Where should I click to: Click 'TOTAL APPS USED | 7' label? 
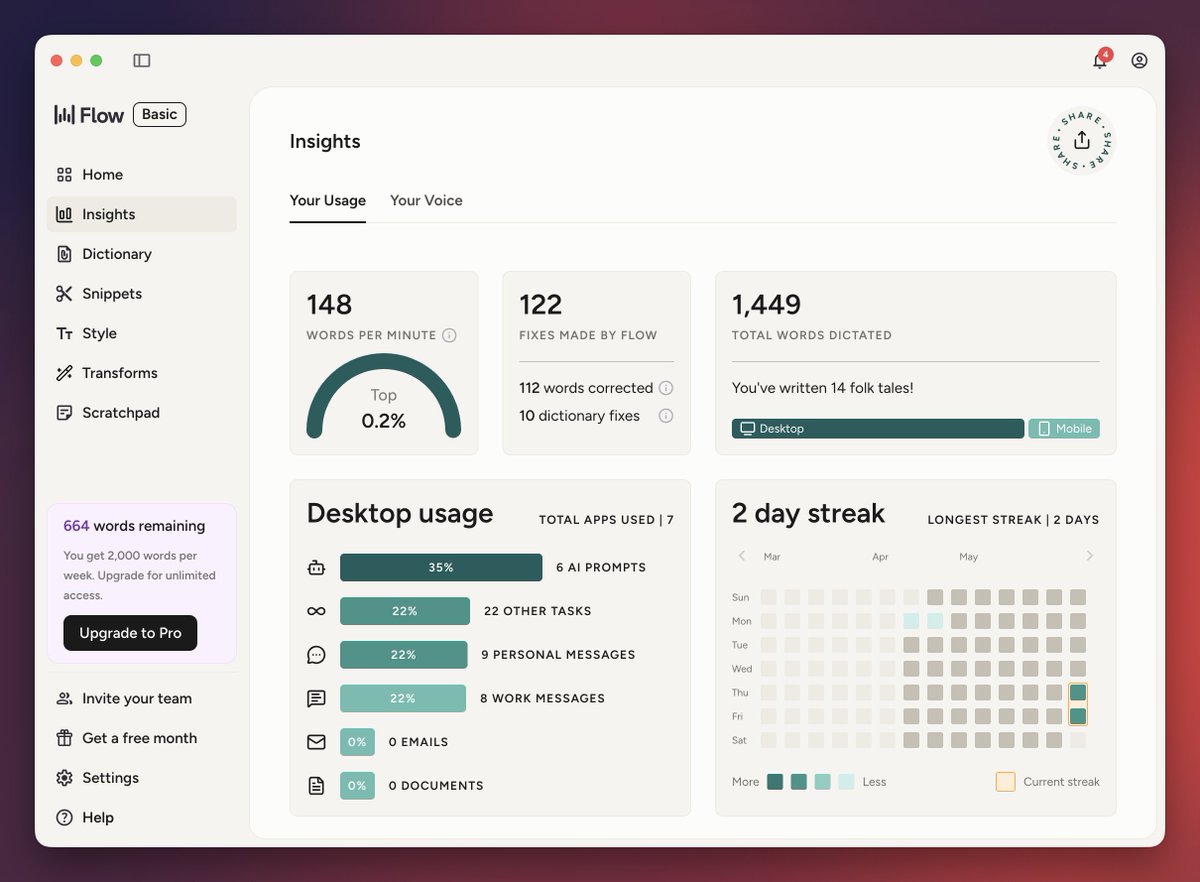(x=606, y=520)
